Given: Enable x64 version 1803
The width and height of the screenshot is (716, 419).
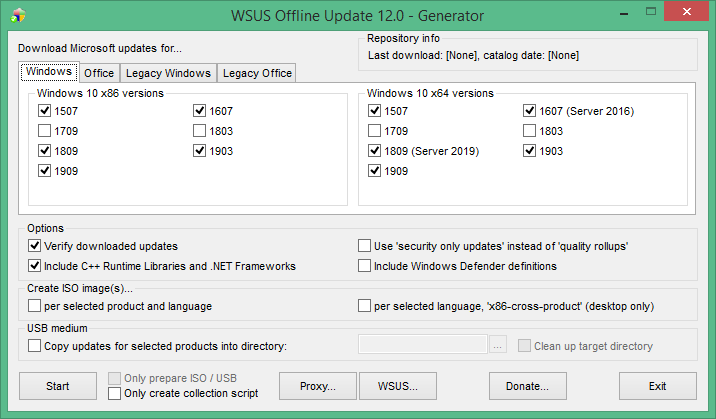Looking at the screenshot, I should coord(529,131).
